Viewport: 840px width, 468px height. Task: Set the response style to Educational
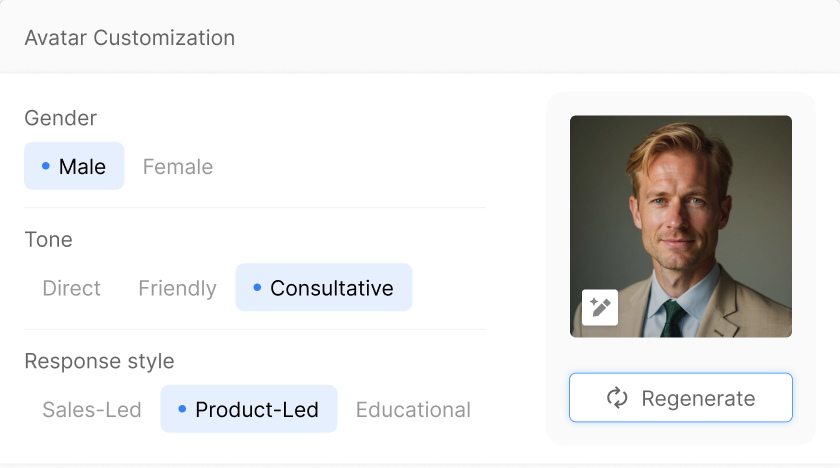pyautogui.click(x=413, y=410)
